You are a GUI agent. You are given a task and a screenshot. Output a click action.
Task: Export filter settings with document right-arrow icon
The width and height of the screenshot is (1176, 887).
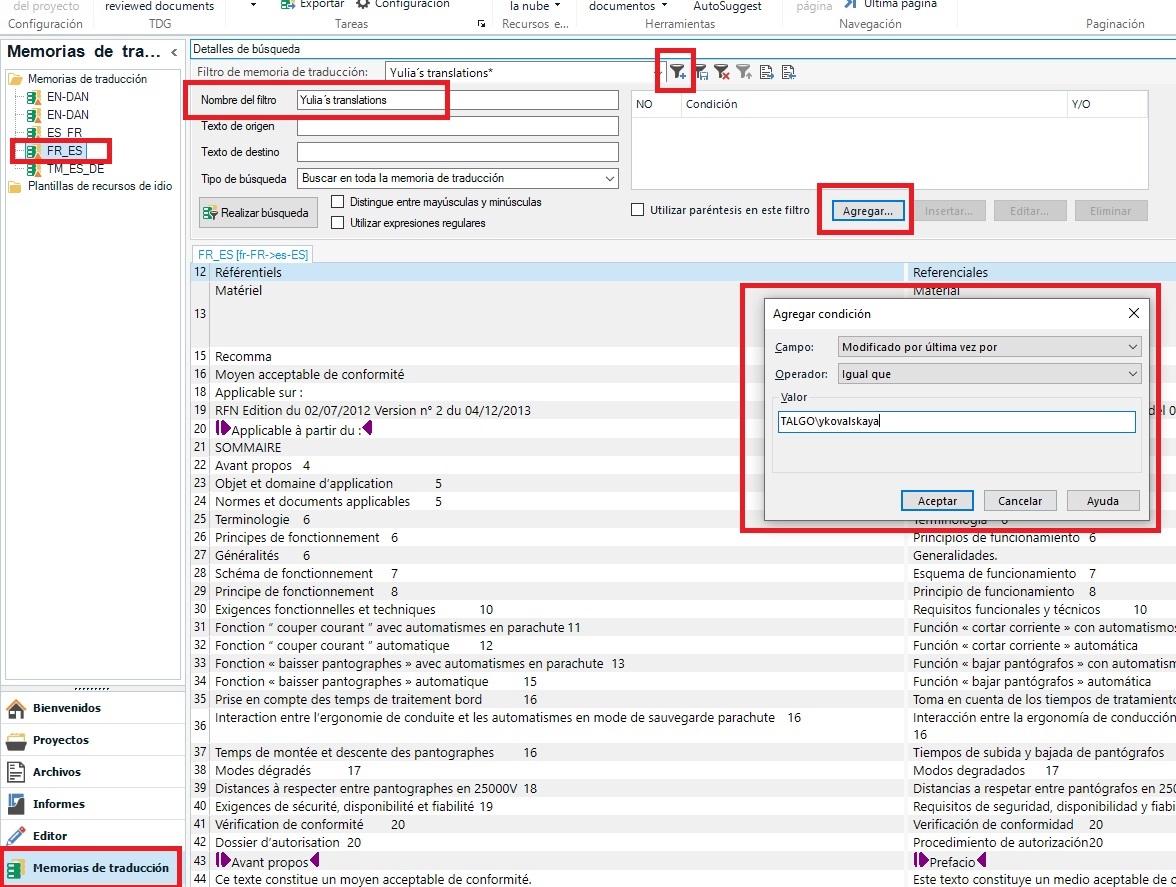click(x=766, y=72)
